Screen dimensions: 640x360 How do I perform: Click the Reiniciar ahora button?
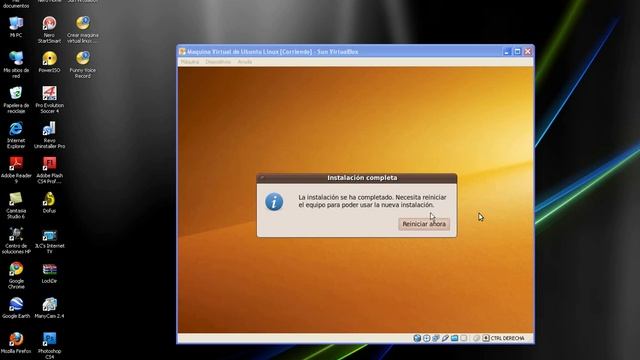[424, 224]
